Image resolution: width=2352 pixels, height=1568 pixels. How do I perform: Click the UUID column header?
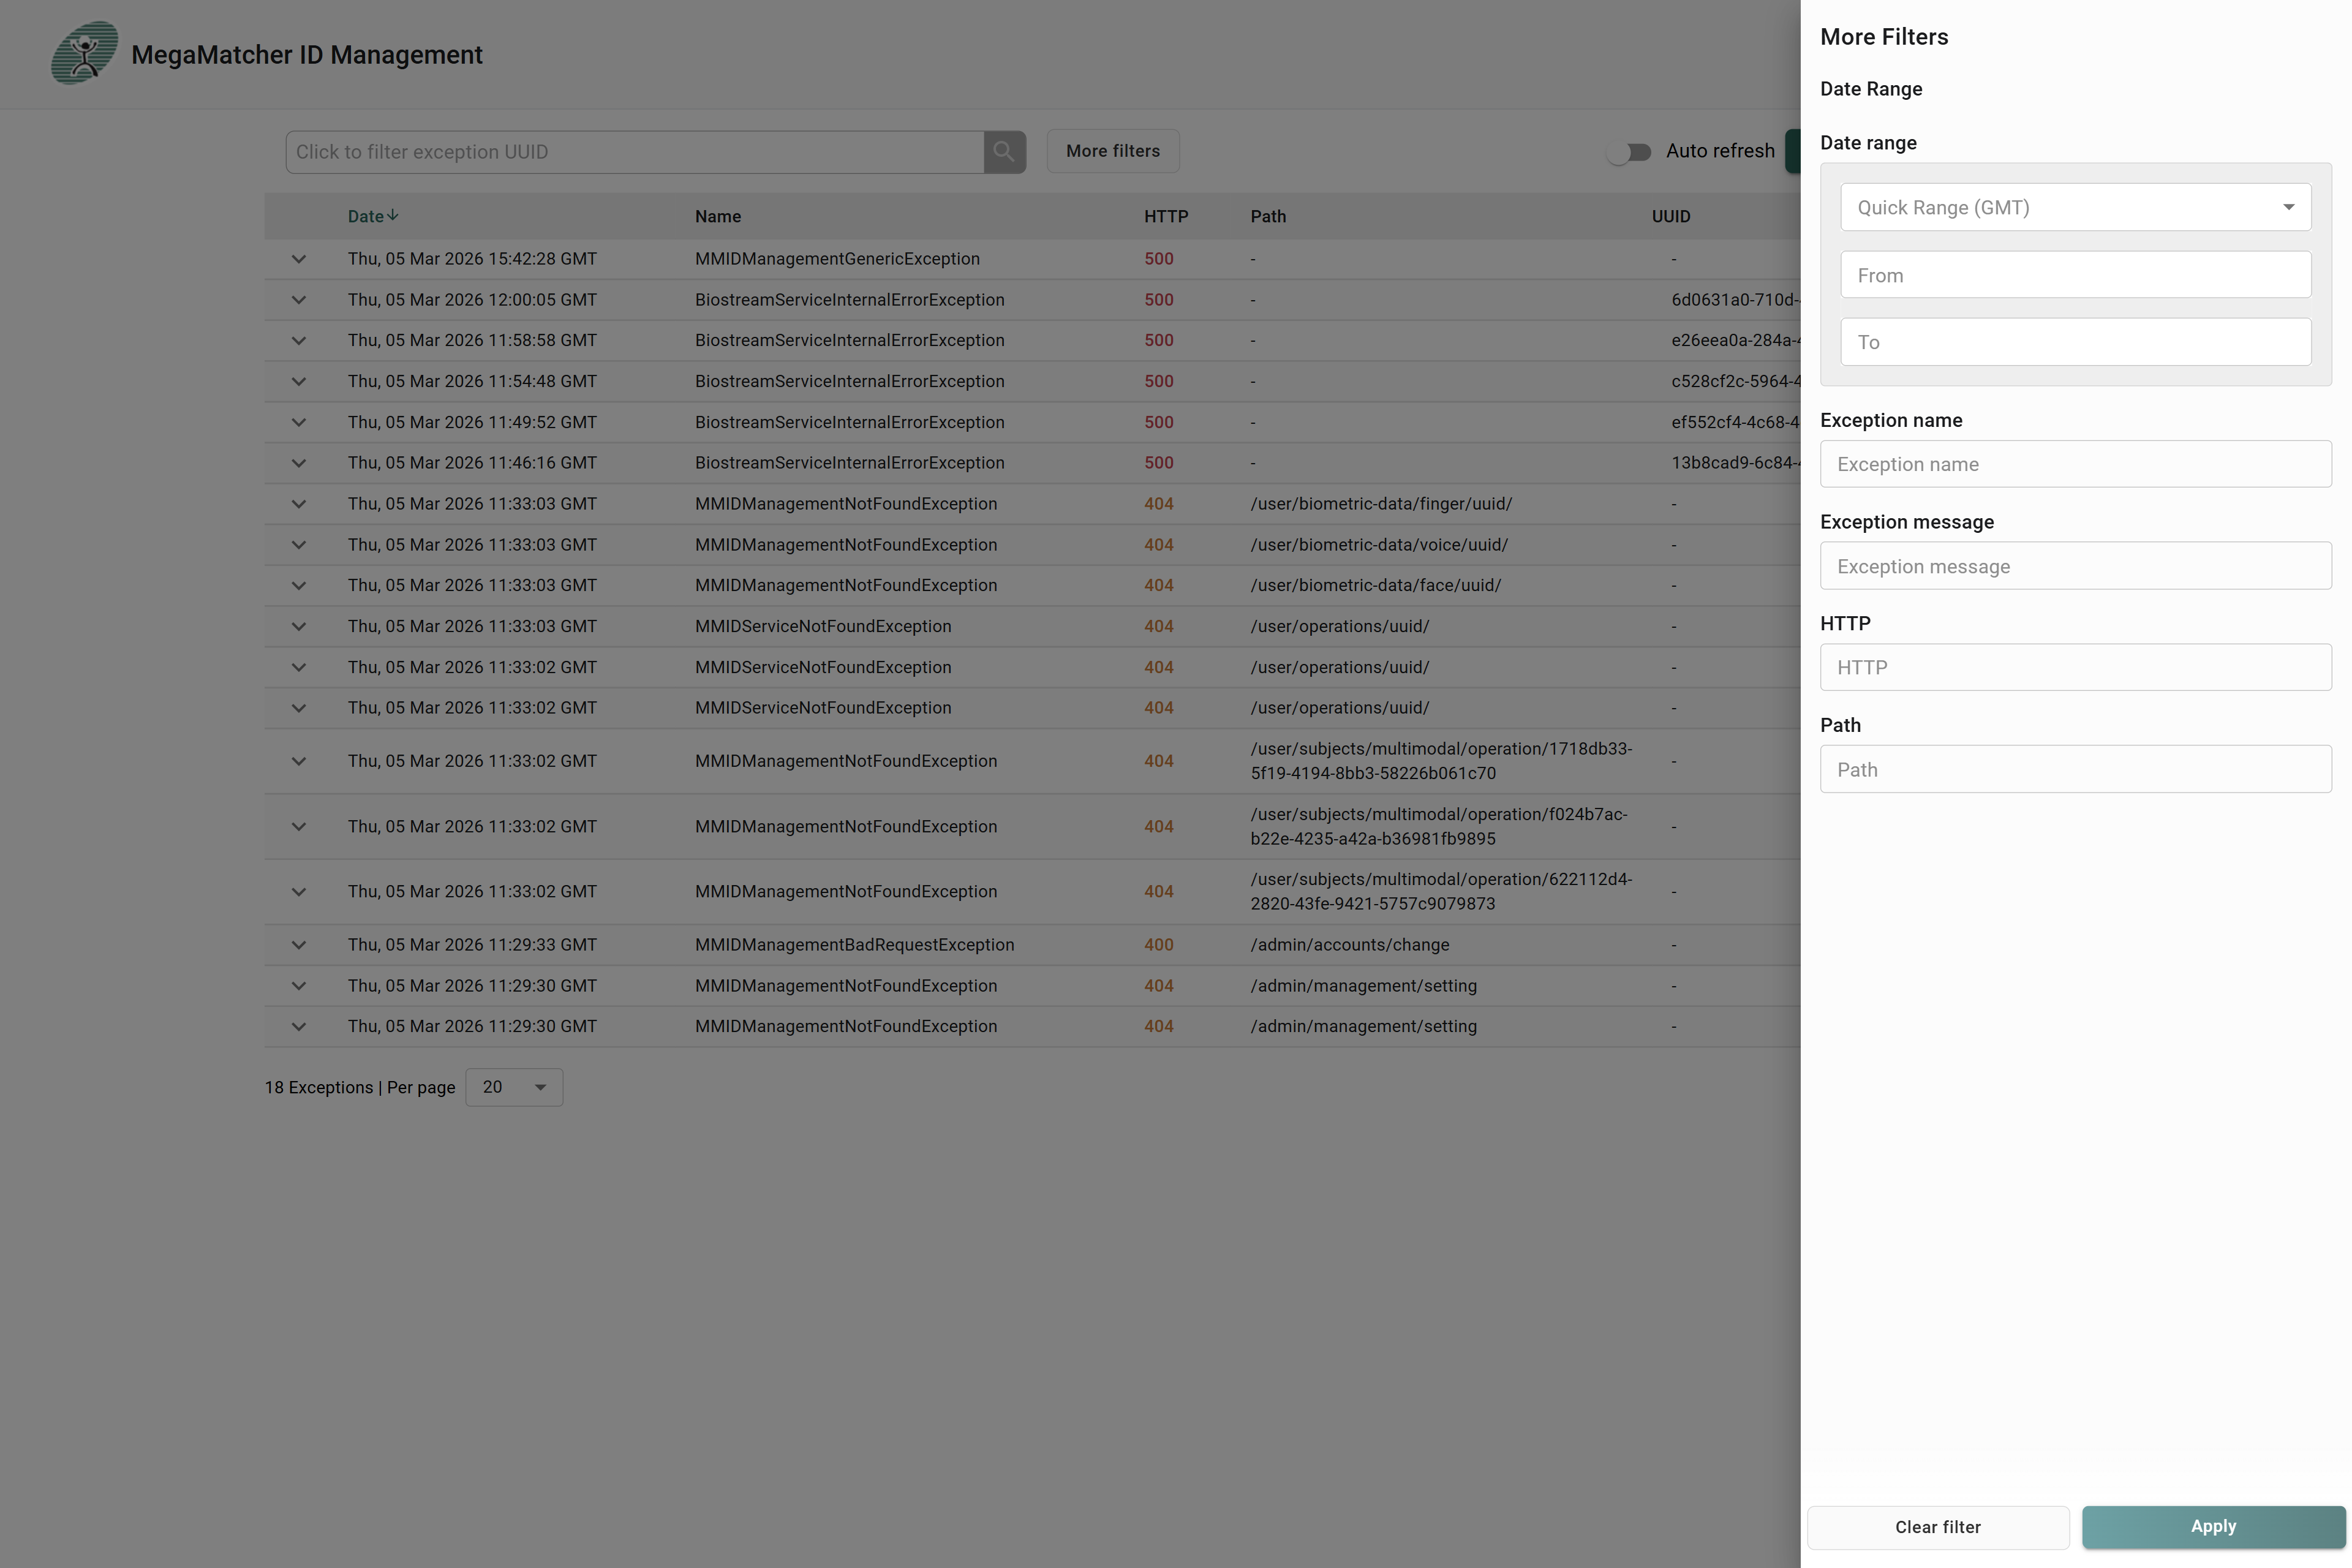click(1670, 216)
